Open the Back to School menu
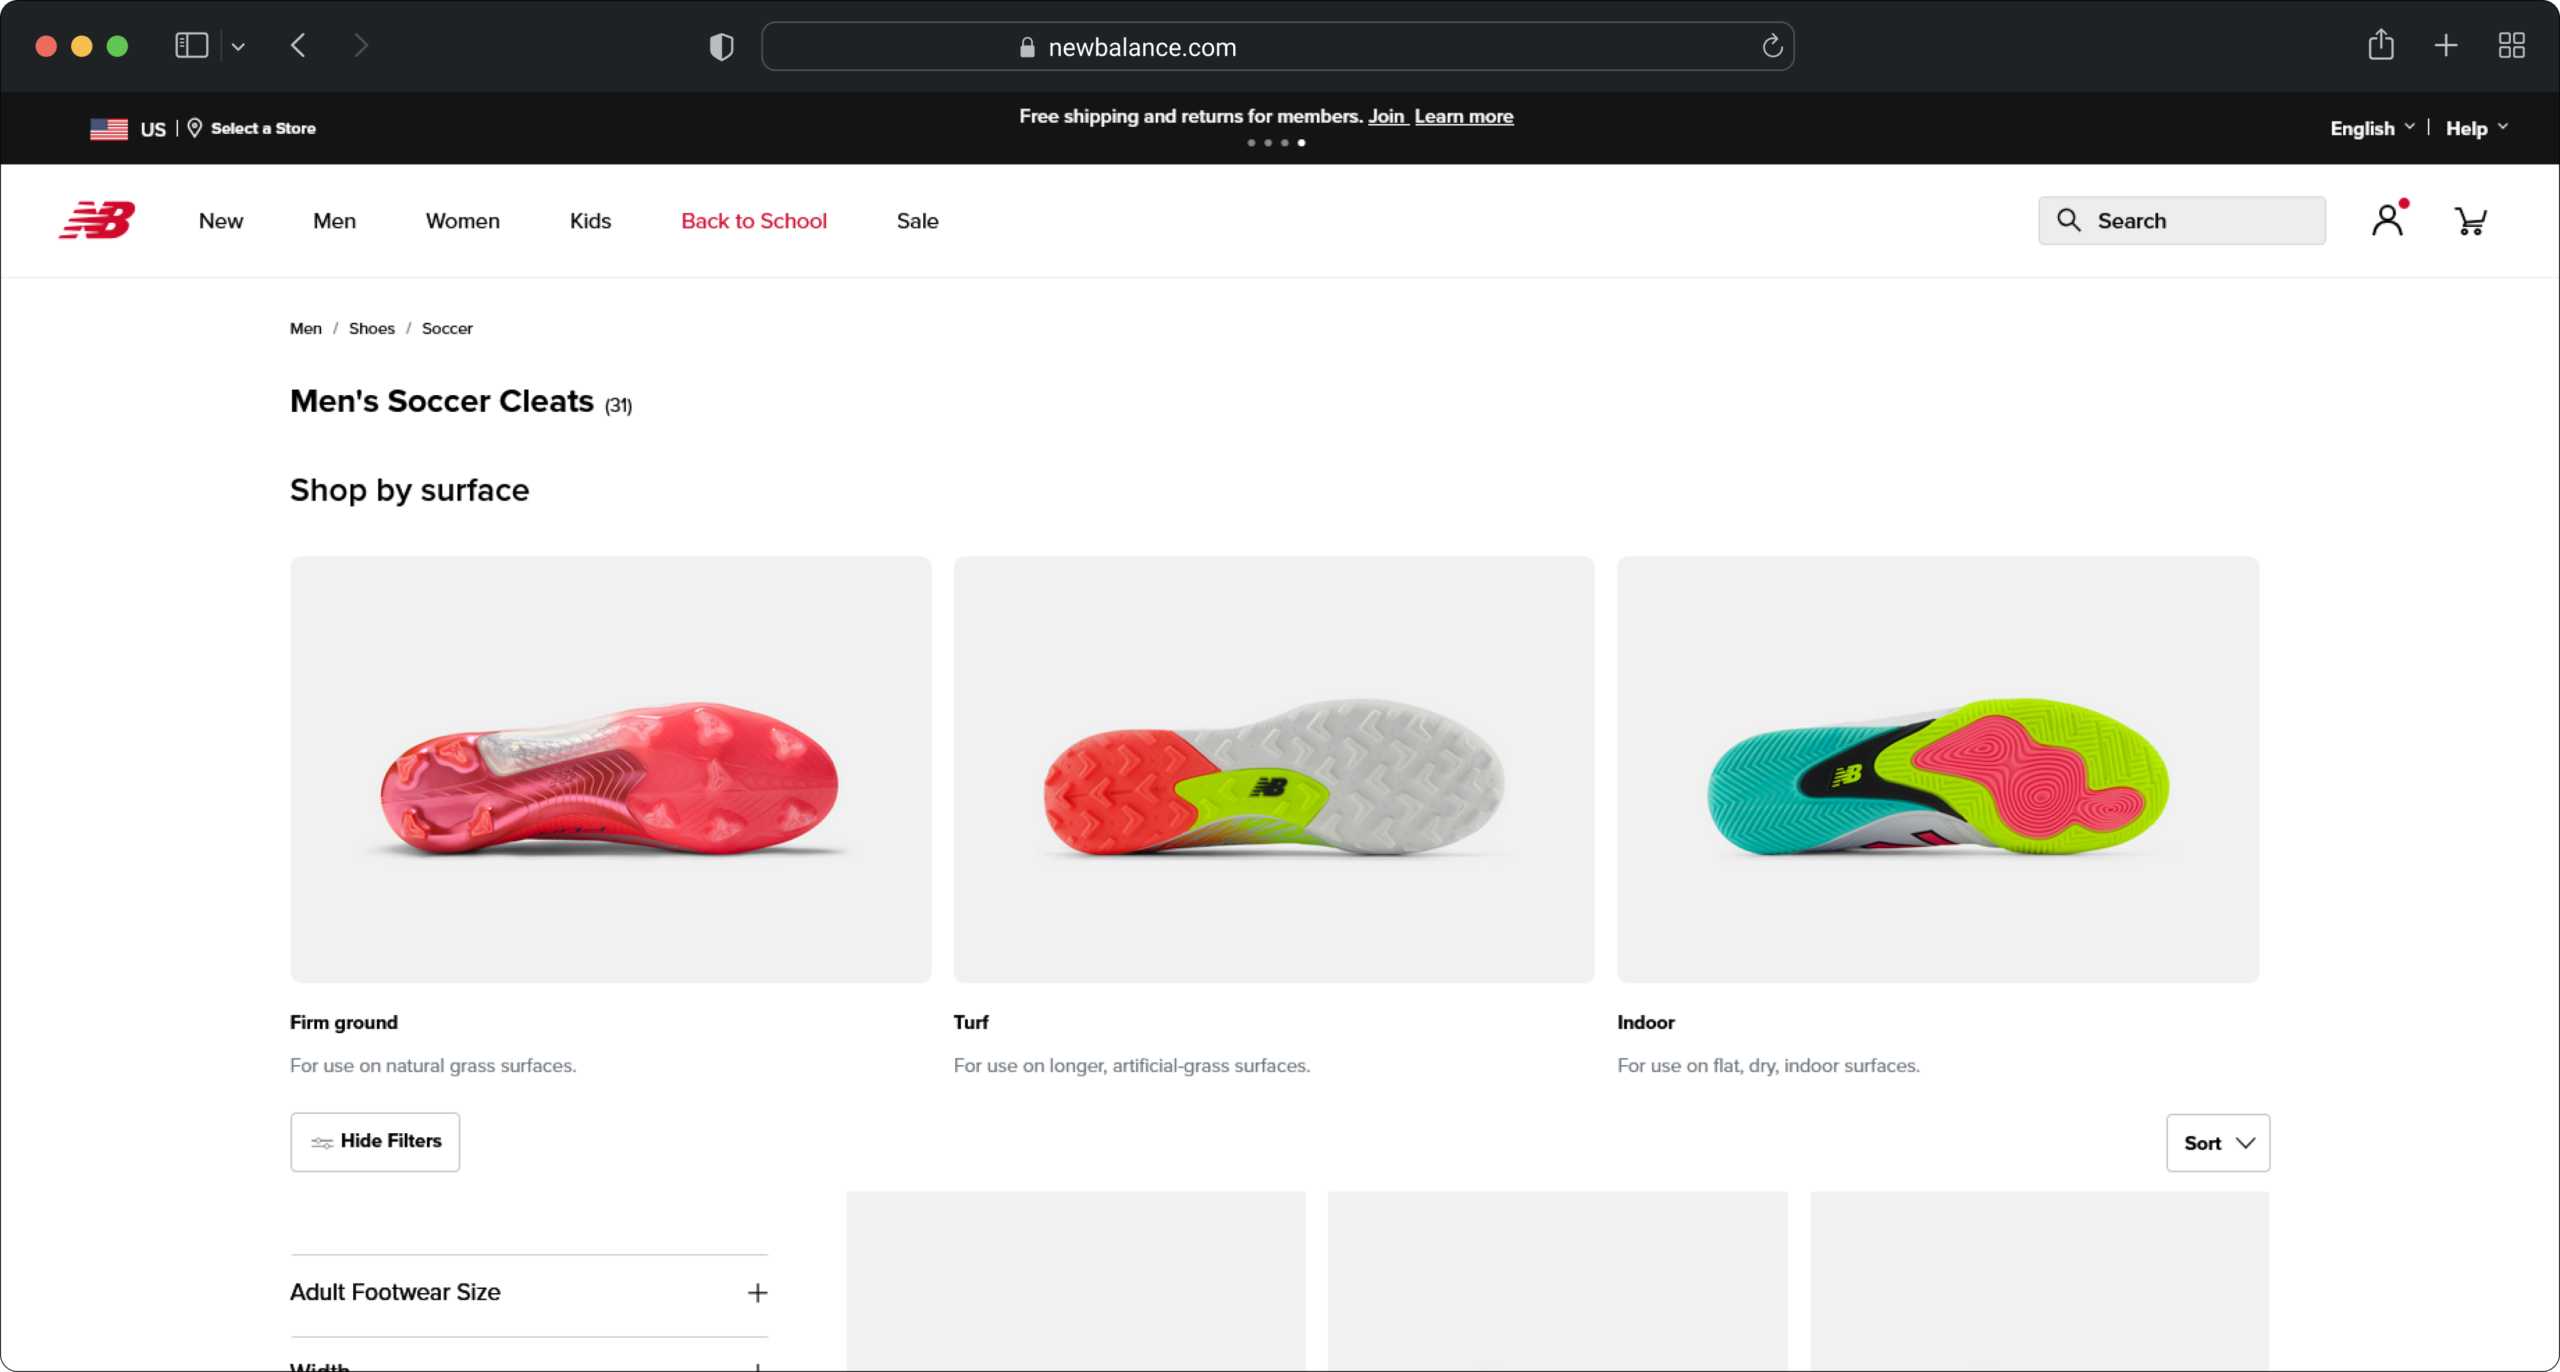 coord(753,221)
